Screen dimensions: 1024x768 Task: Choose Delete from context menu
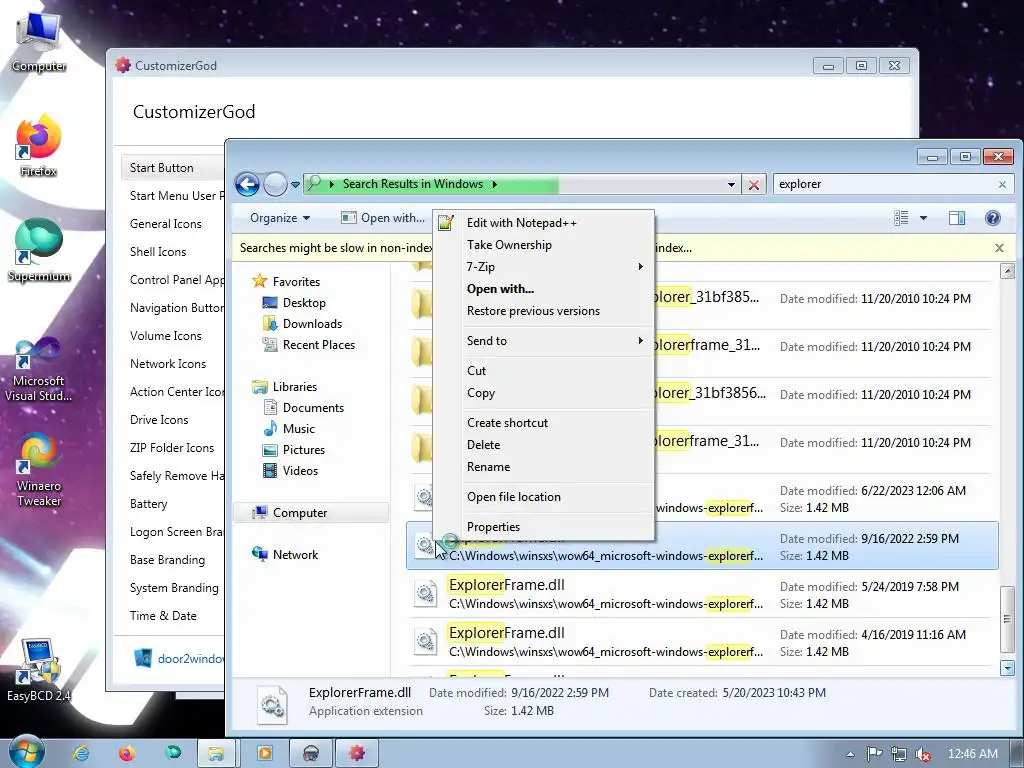(543, 445)
